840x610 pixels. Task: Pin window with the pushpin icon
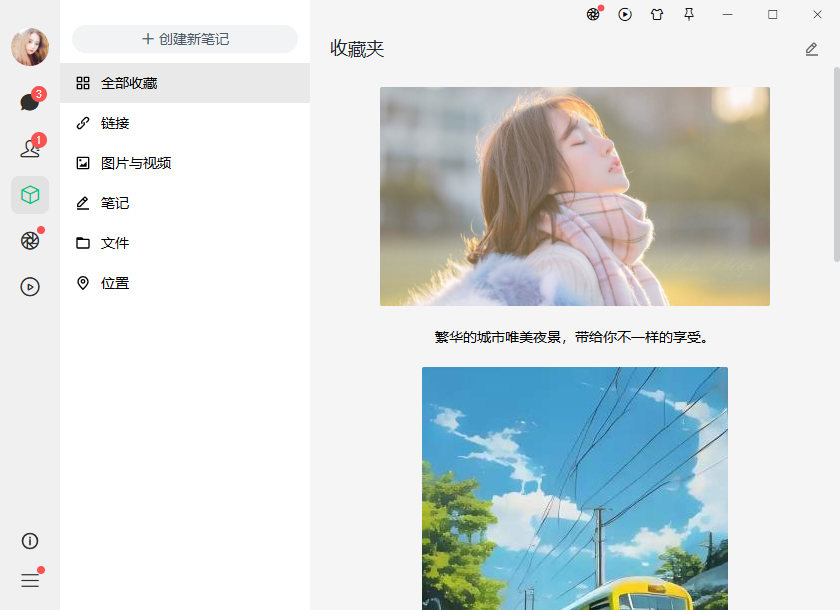[689, 14]
